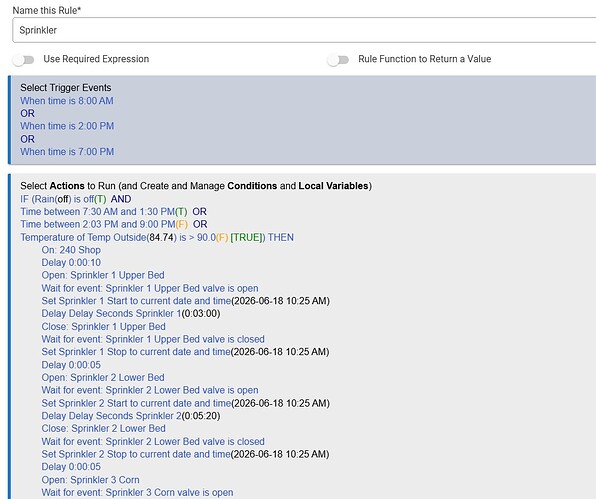Toggle Rule Function to Return a Value switch
This screenshot has width=596, height=499.
click(x=338, y=60)
